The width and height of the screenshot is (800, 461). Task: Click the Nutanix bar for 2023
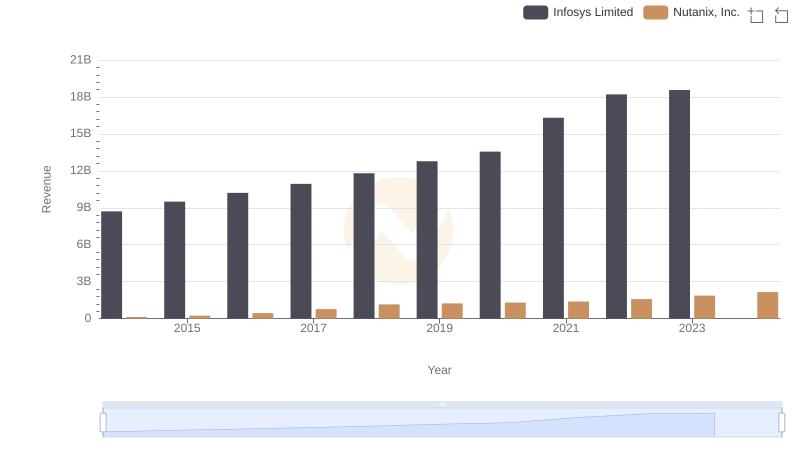pyautogui.click(x=705, y=307)
